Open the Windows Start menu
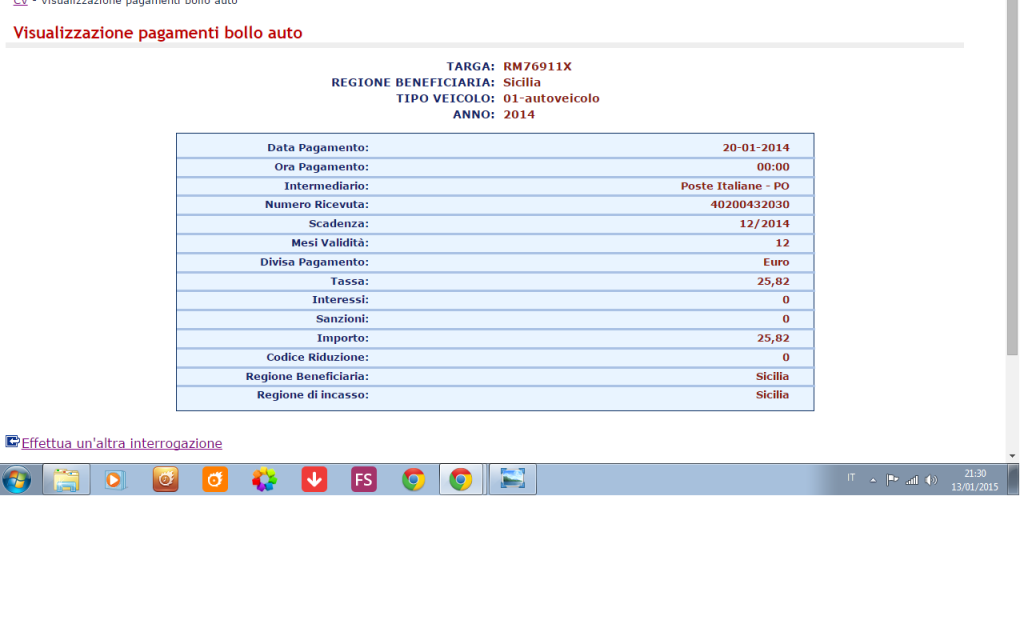1024x640 pixels. point(17,480)
